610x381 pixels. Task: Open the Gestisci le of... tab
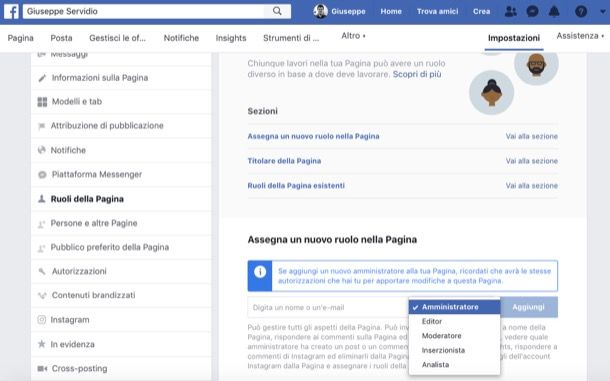(117, 38)
